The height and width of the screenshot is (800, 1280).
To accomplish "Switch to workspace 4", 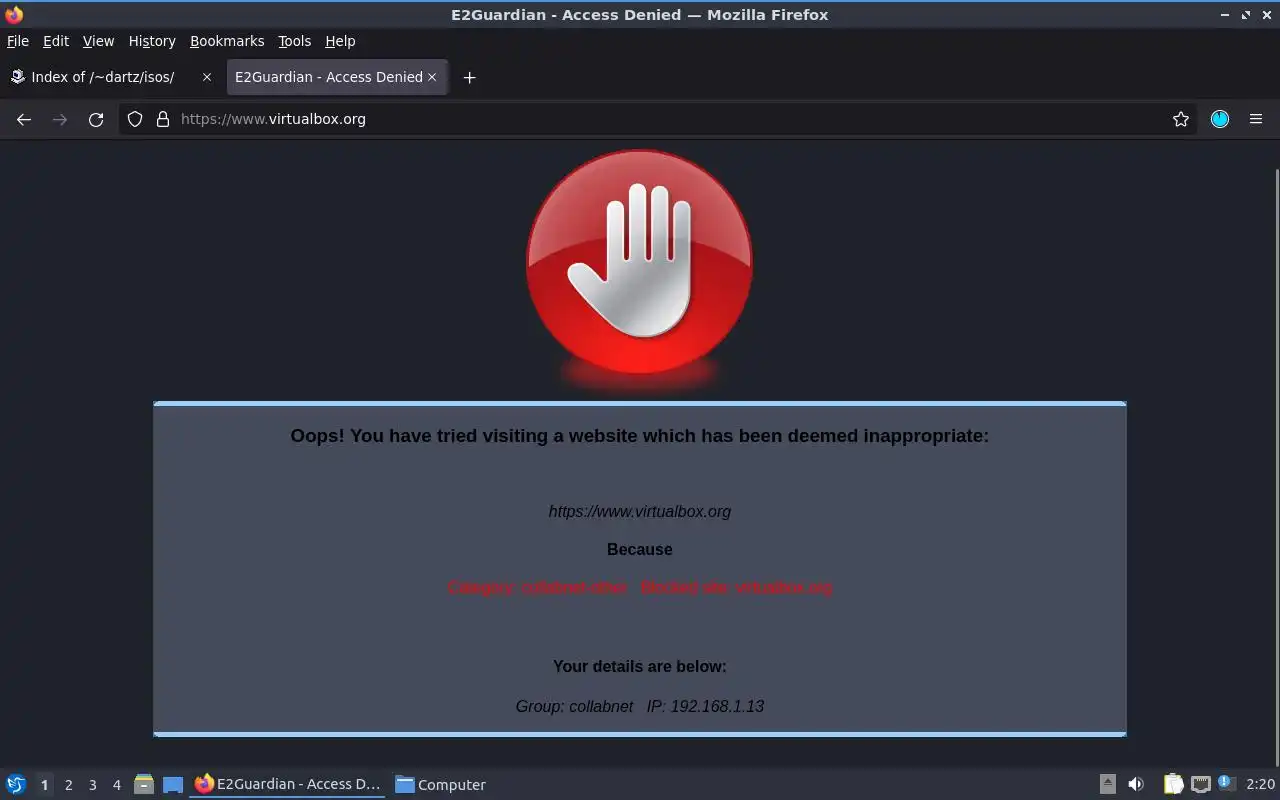I will point(117,785).
